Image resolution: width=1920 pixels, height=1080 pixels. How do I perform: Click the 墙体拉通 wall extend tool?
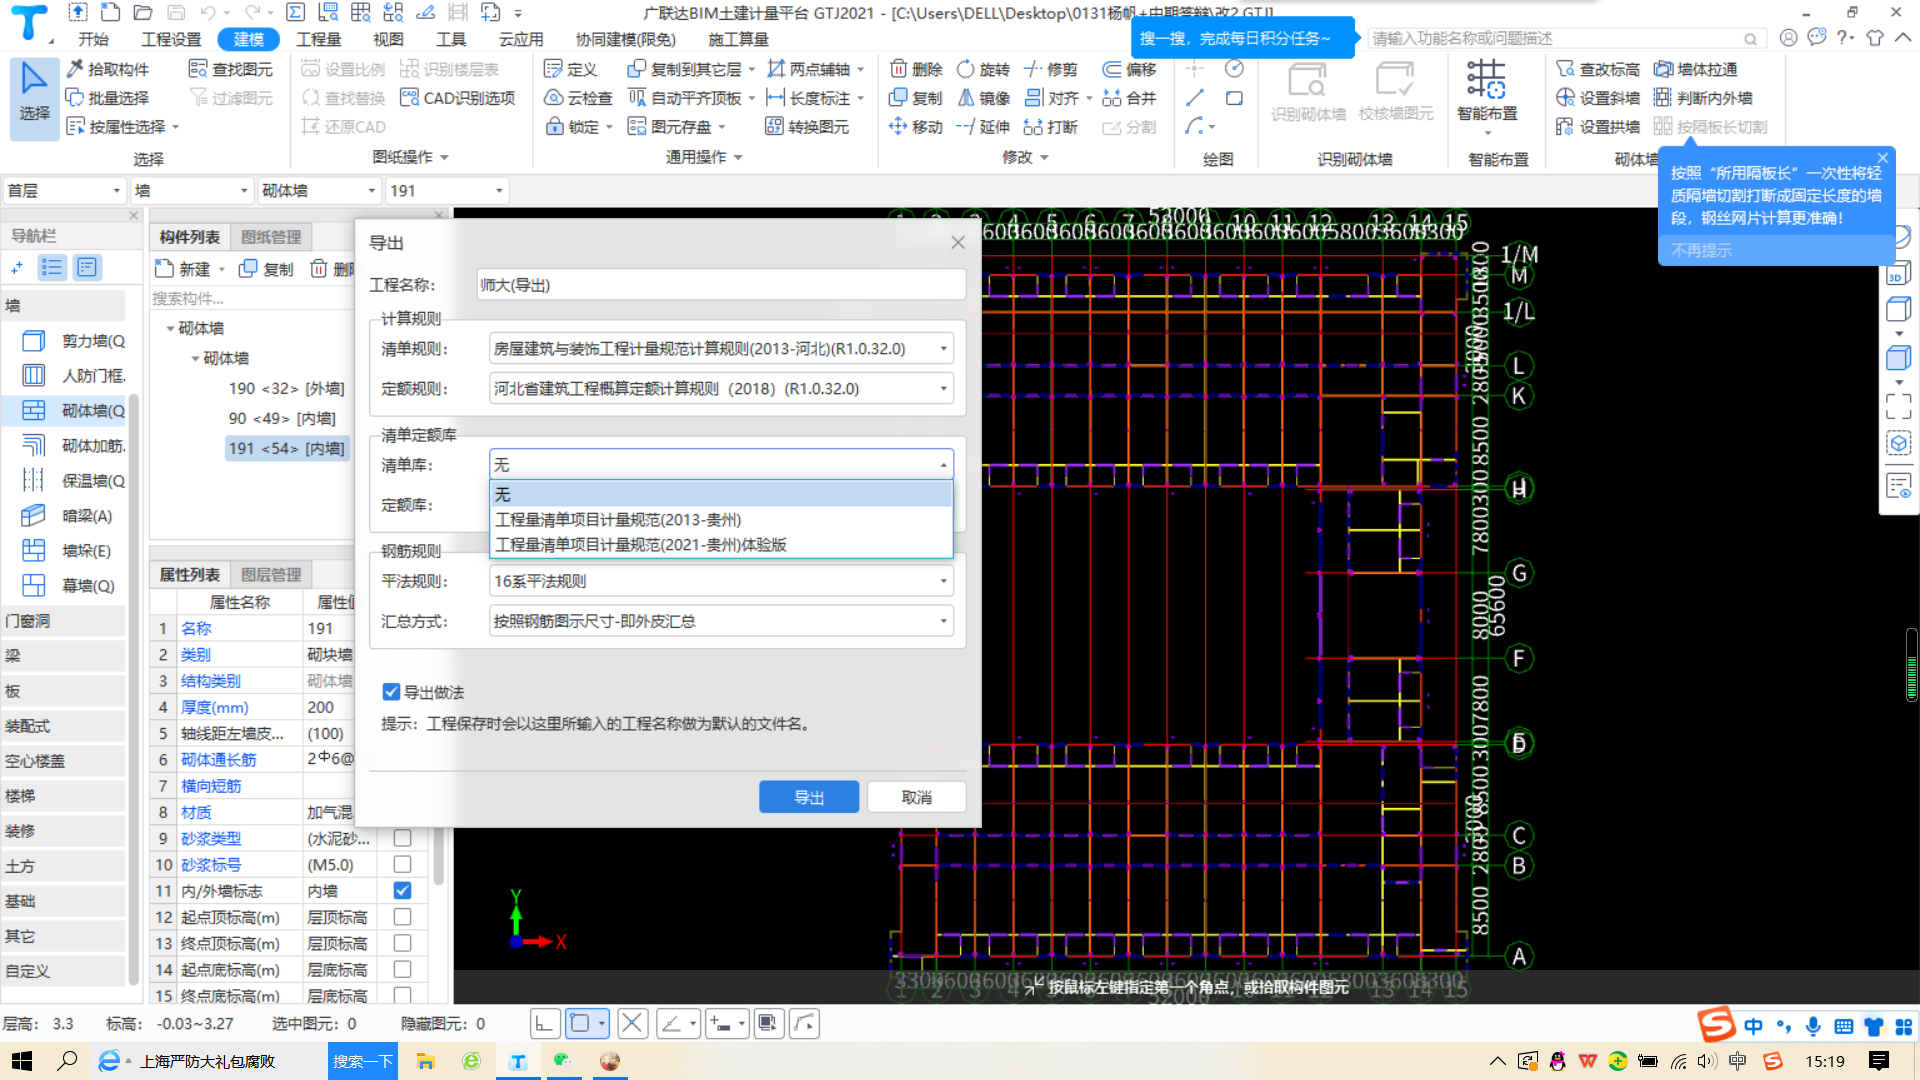[1695, 69]
